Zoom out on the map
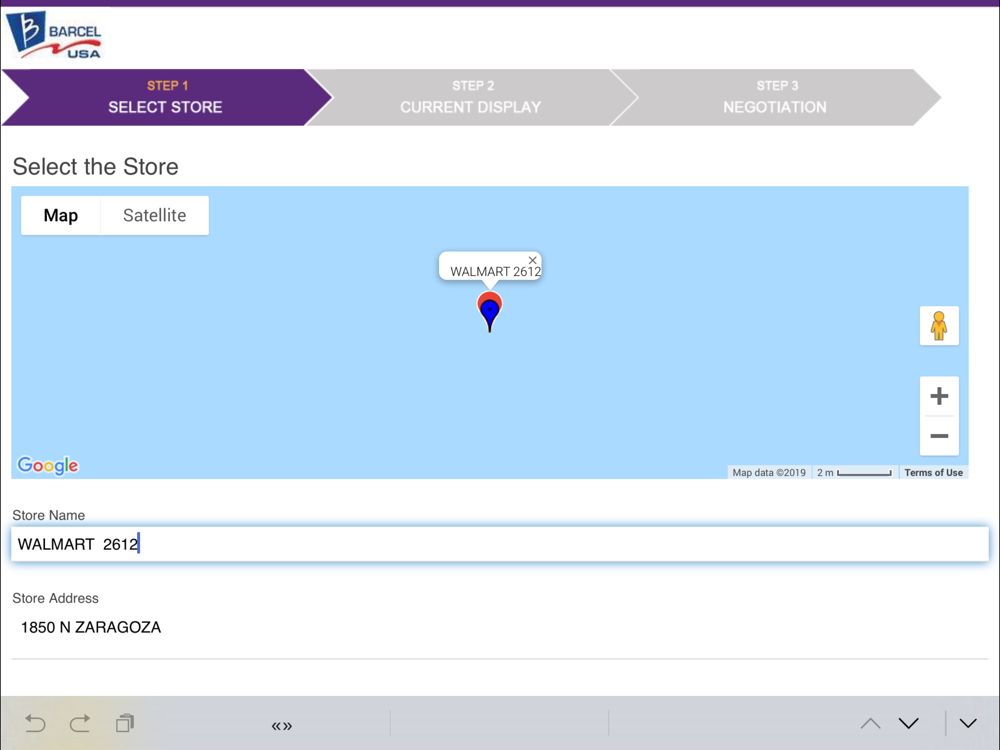Image resolution: width=1000 pixels, height=750 pixels. [x=939, y=436]
